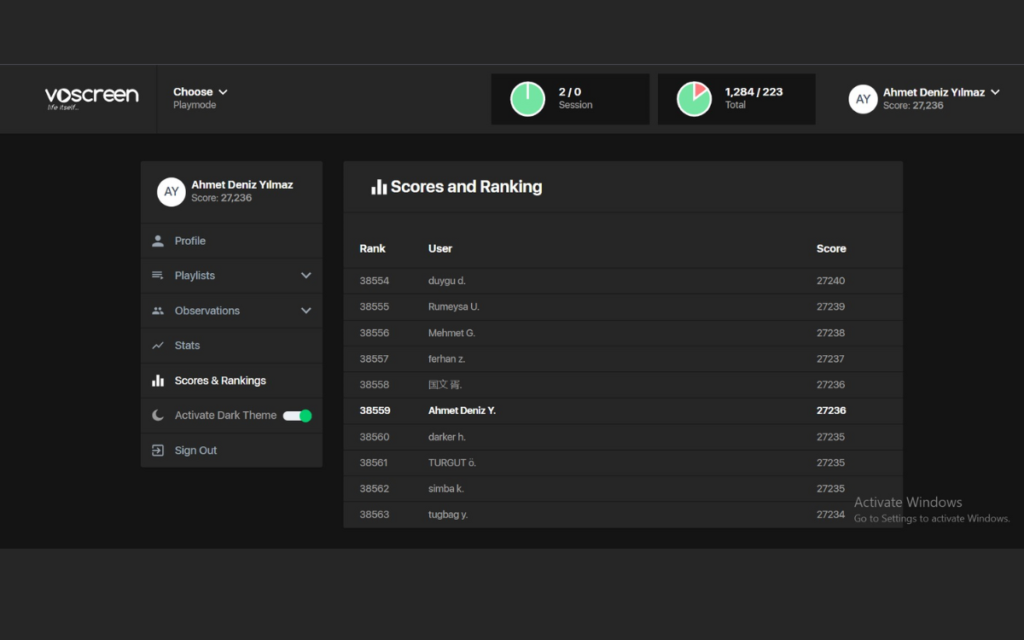The image size is (1024, 640).
Task: Click score value 27237
Action: click(831, 359)
